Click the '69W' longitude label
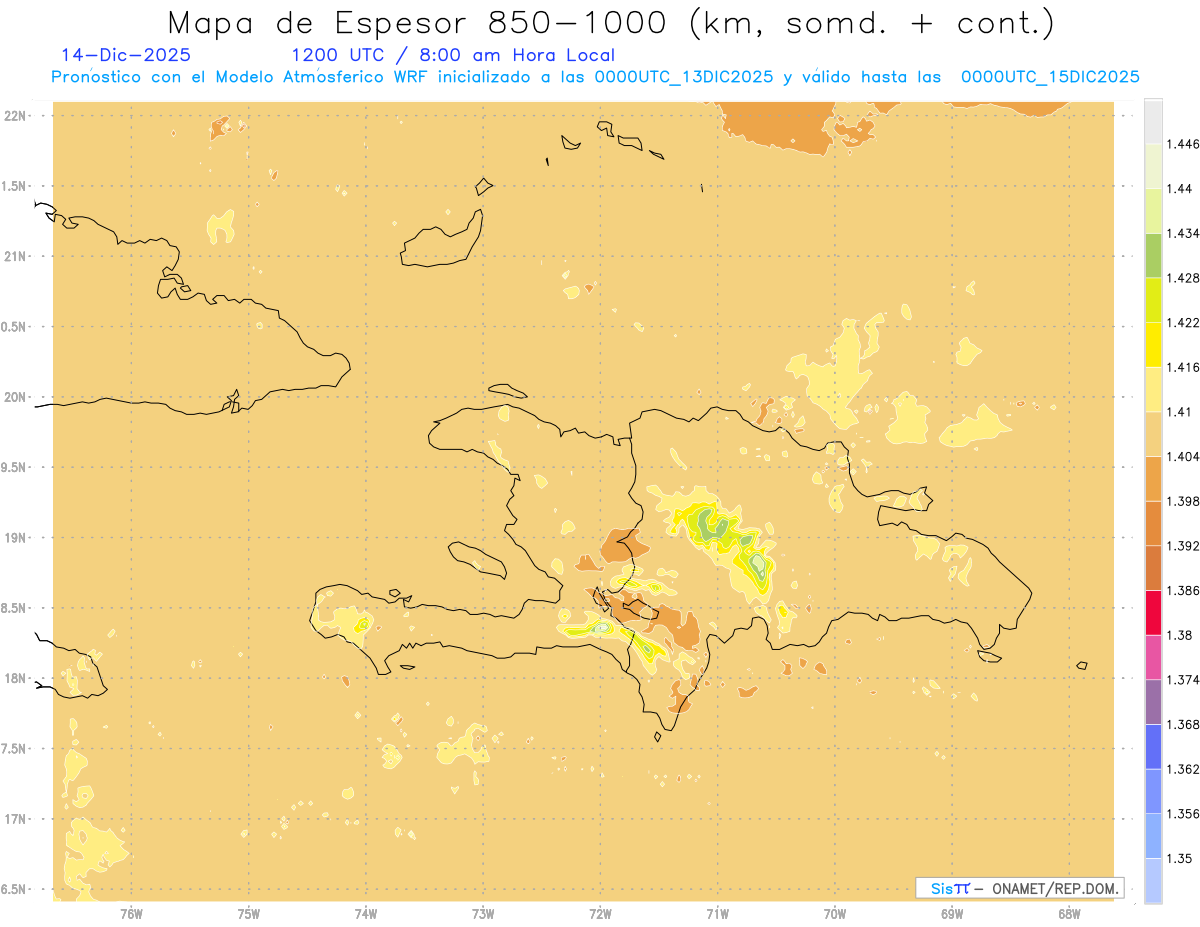 pos(952,914)
